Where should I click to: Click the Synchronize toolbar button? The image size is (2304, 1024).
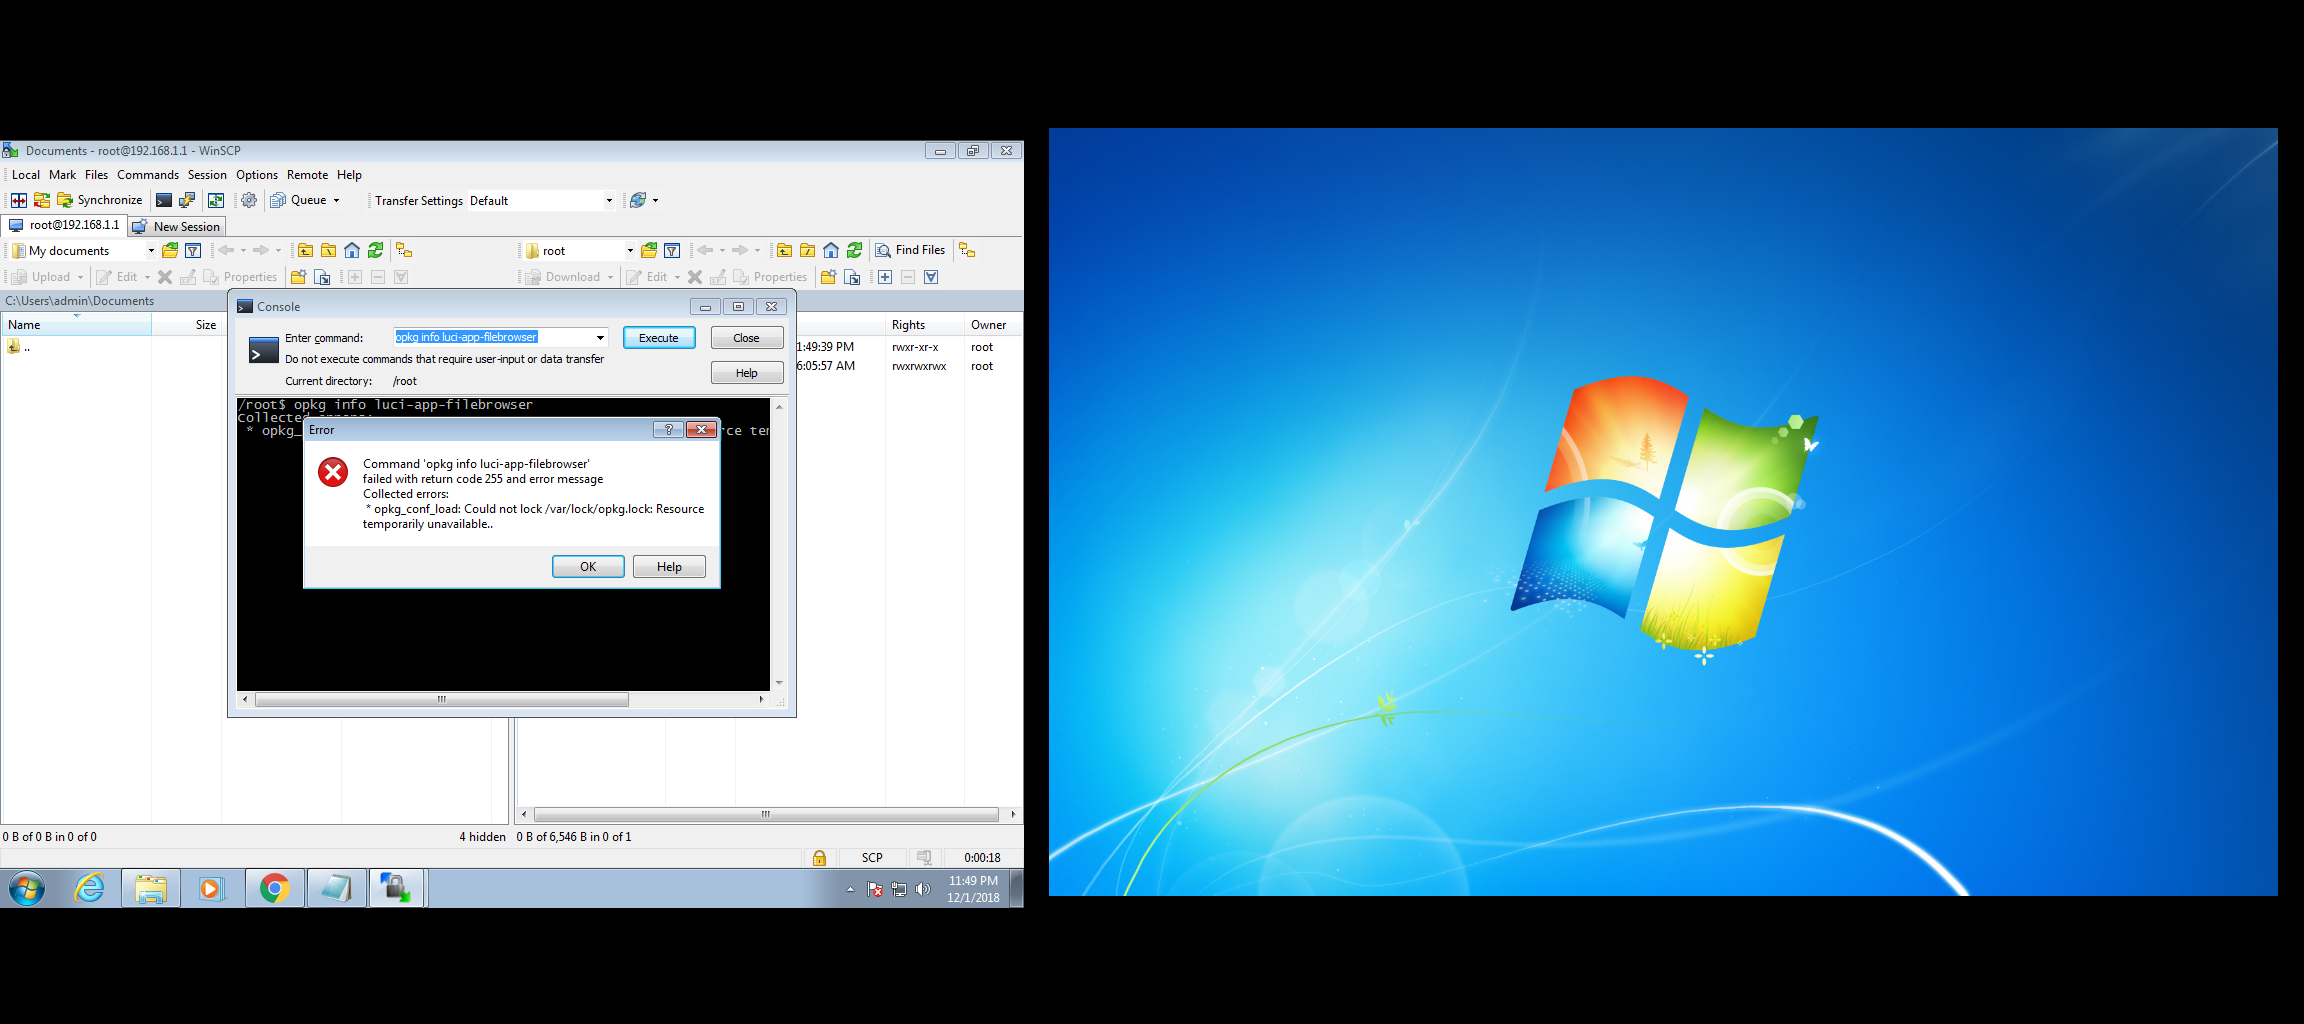(x=99, y=200)
